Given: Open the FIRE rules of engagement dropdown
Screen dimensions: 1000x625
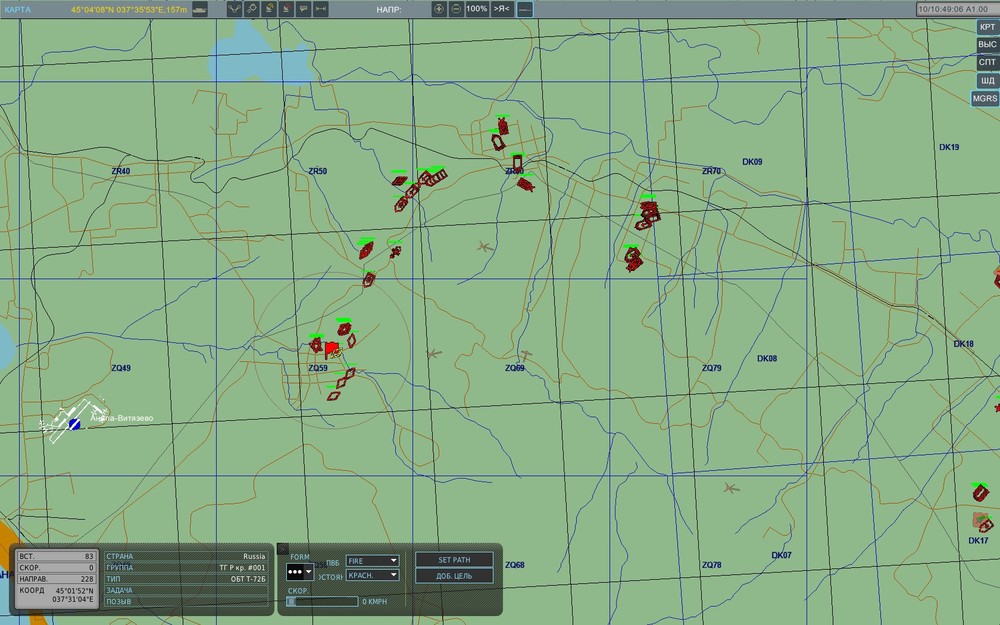Looking at the screenshot, I should tap(372, 561).
